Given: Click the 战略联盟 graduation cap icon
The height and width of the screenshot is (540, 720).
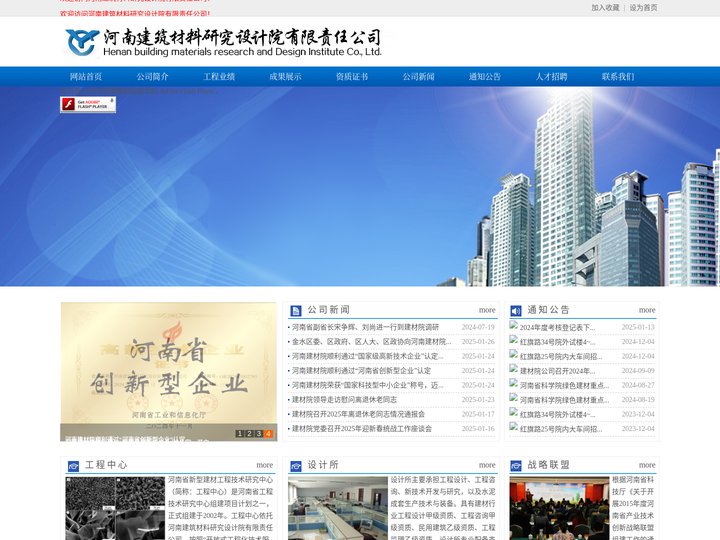Looking at the screenshot, I should (516, 466).
